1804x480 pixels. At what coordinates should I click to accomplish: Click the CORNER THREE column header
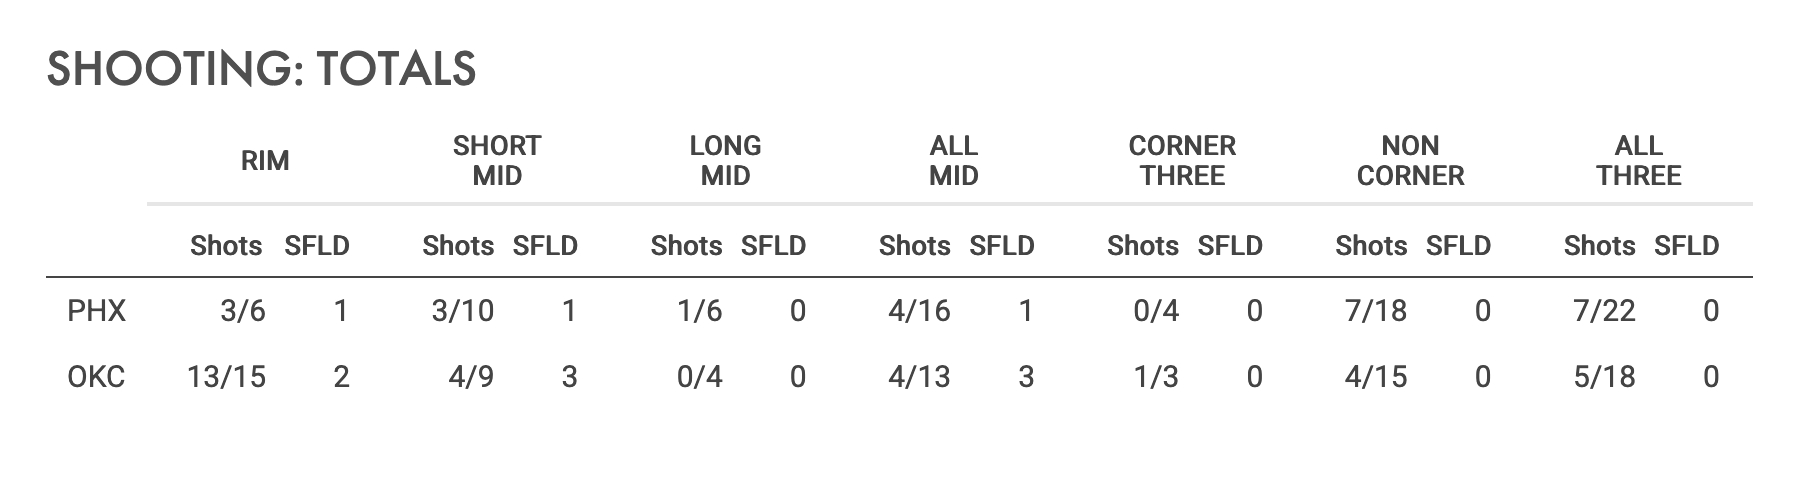[x=1182, y=161]
